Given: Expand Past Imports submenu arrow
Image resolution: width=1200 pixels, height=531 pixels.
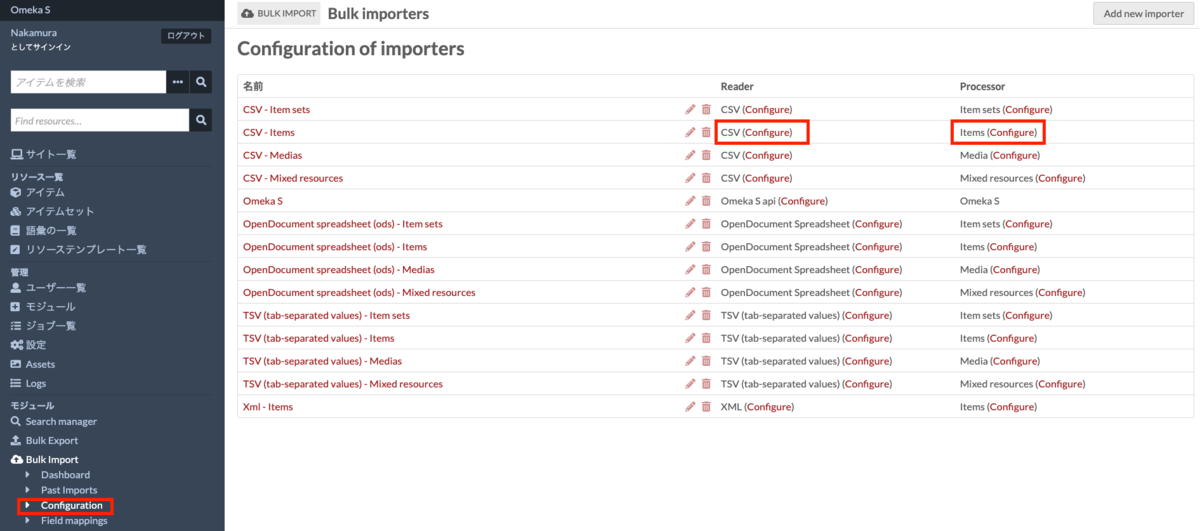Looking at the screenshot, I should click(x=28, y=490).
